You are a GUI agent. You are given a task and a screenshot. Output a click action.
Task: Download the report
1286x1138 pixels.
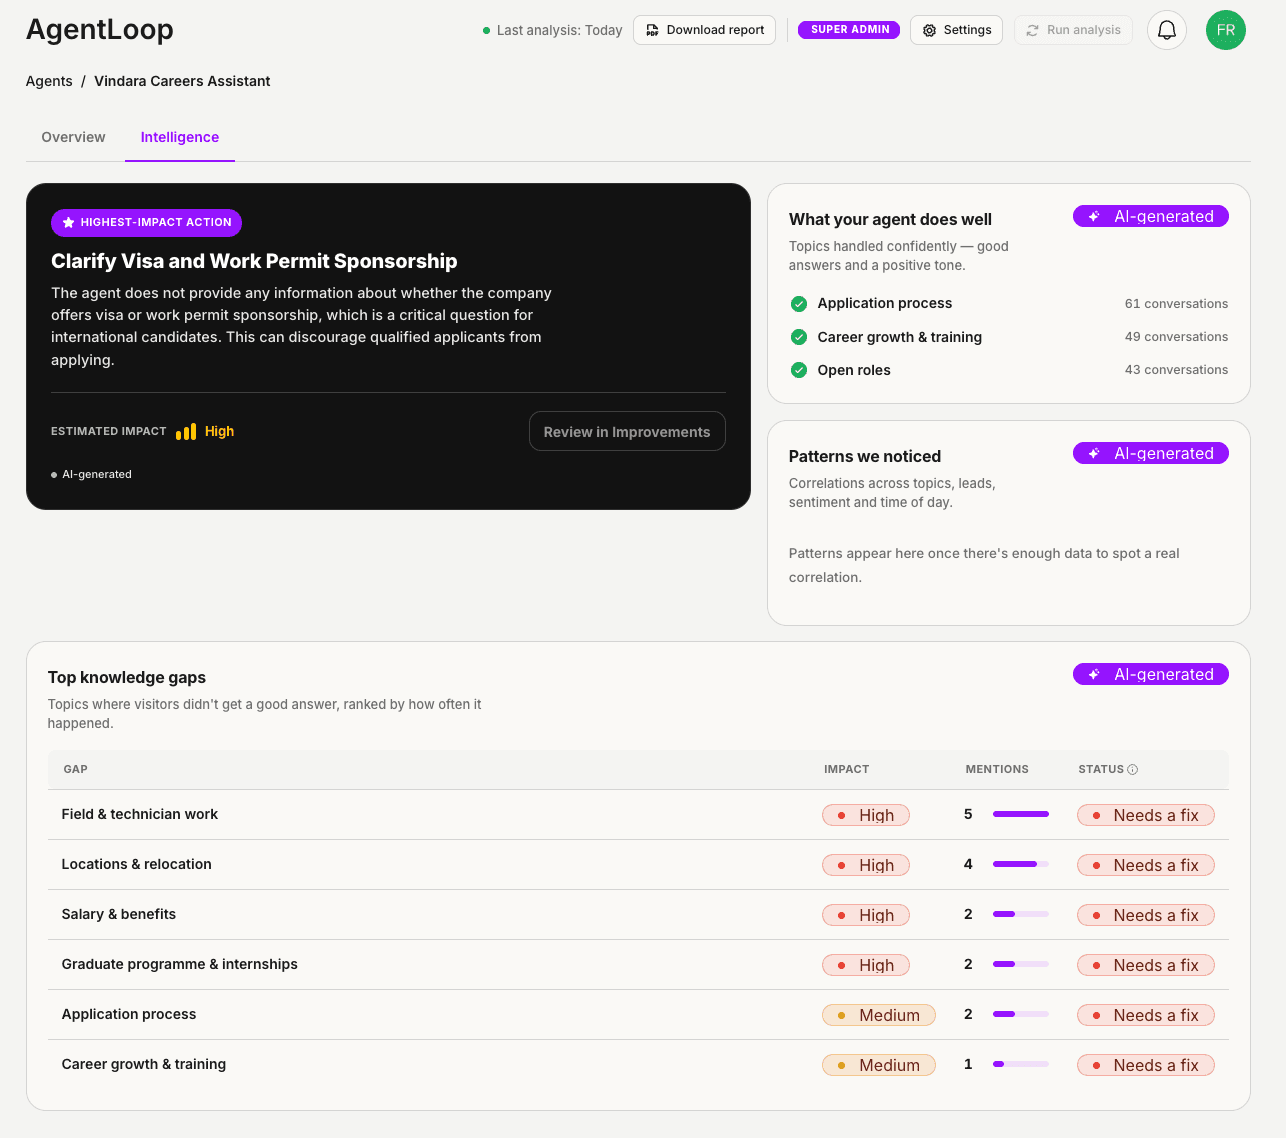[704, 30]
